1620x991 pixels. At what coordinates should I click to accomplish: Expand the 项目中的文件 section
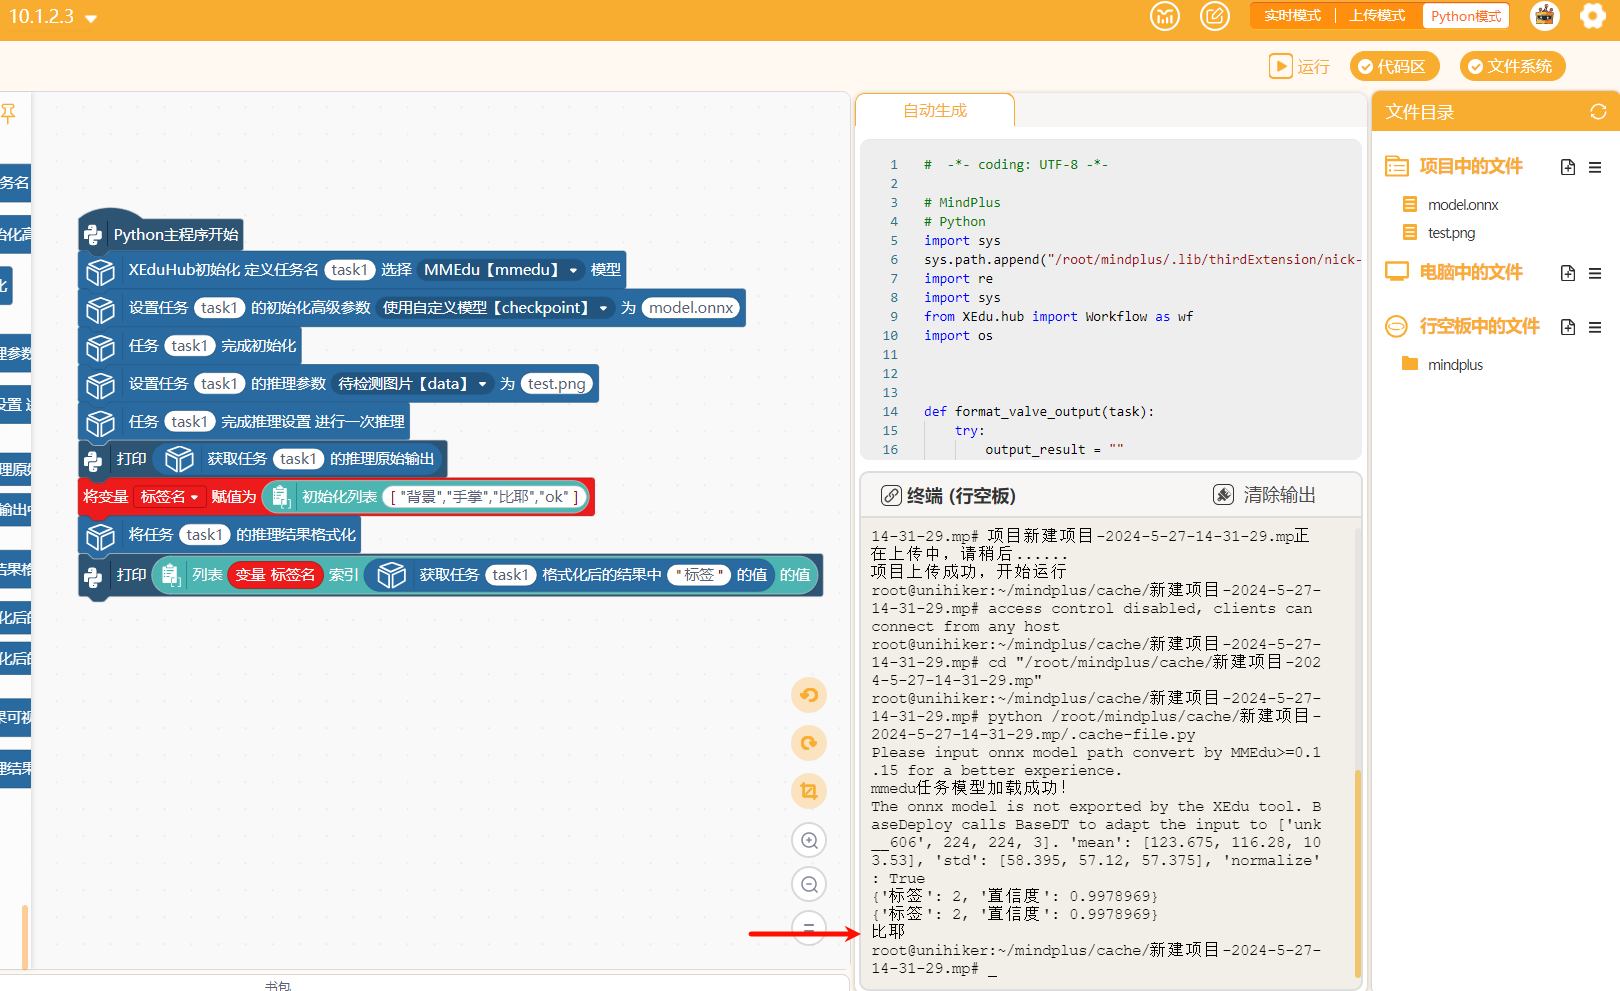pyautogui.click(x=1455, y=166)
